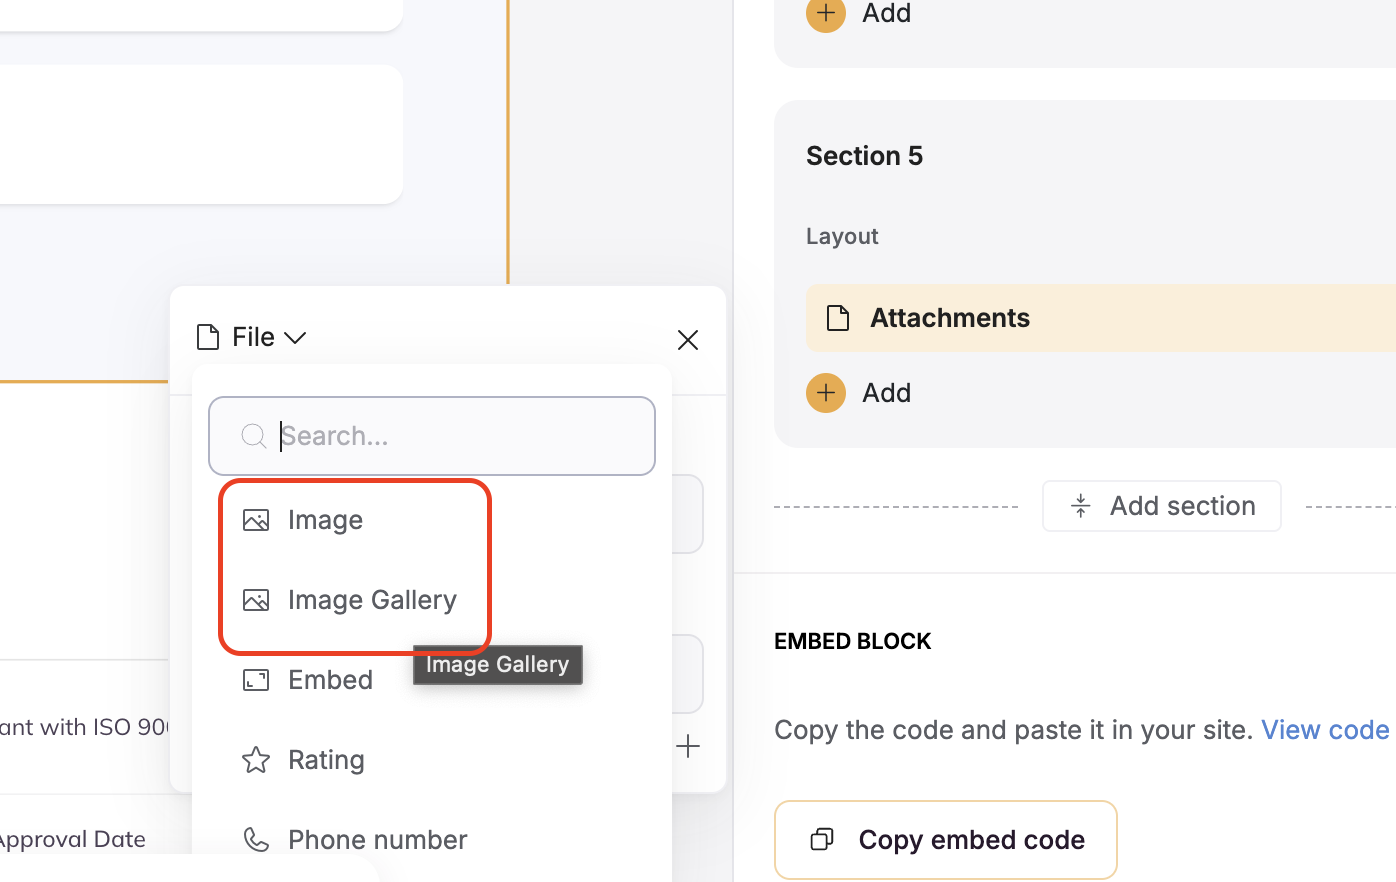This screenshot has height=882, width=1396.
Task: Select Rating from the field list
Action: coord(326,760)
